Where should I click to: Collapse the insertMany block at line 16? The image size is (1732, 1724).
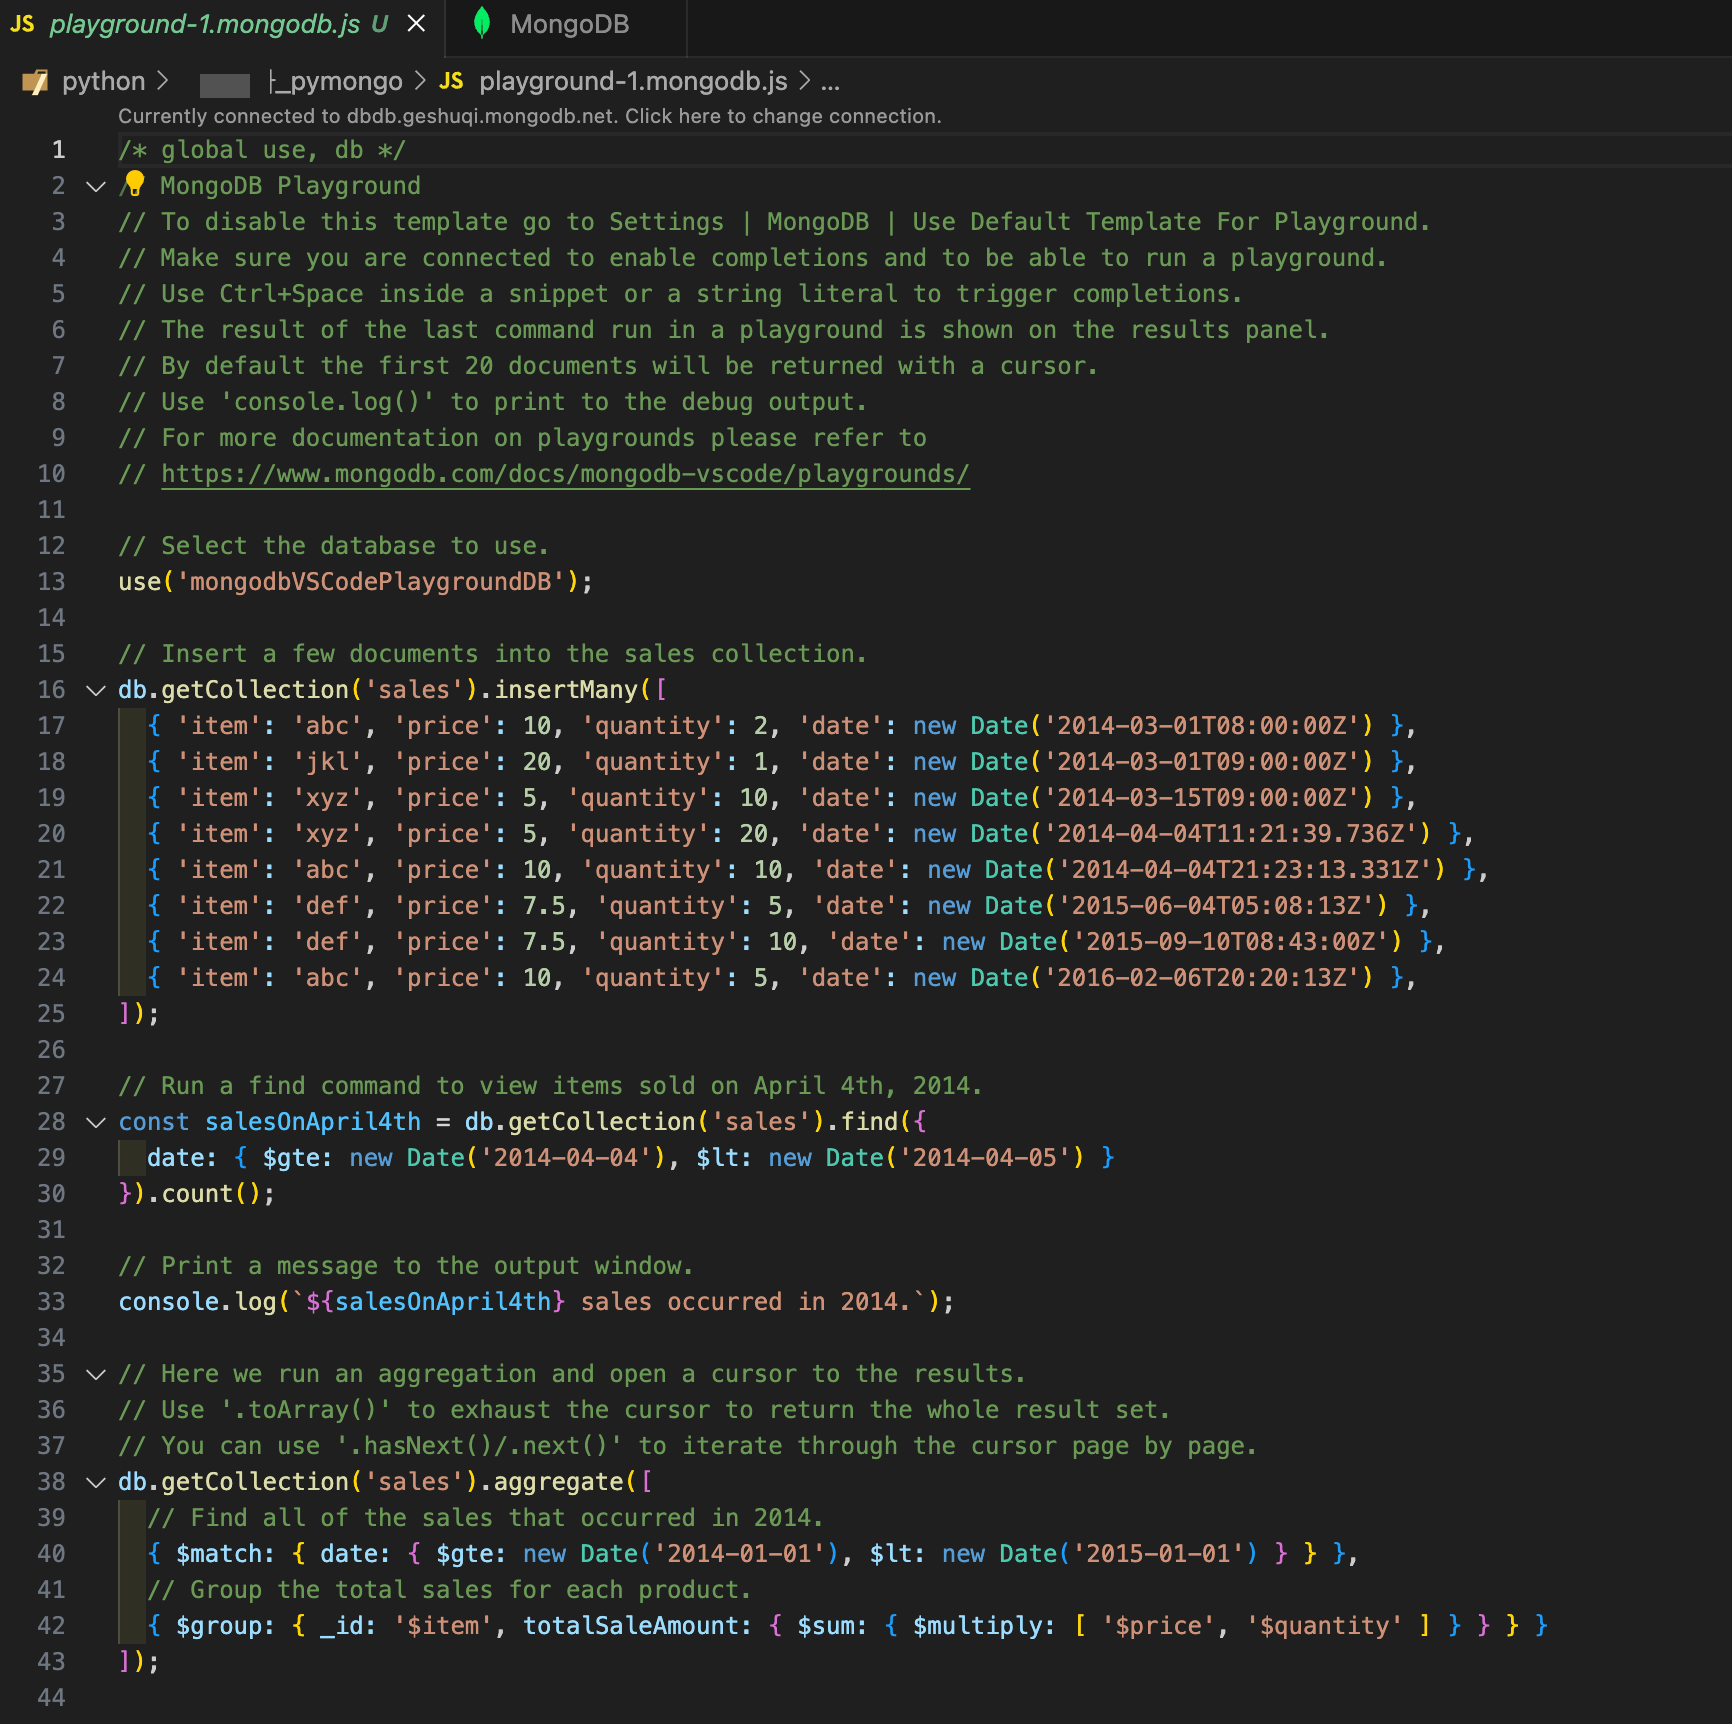96,690
